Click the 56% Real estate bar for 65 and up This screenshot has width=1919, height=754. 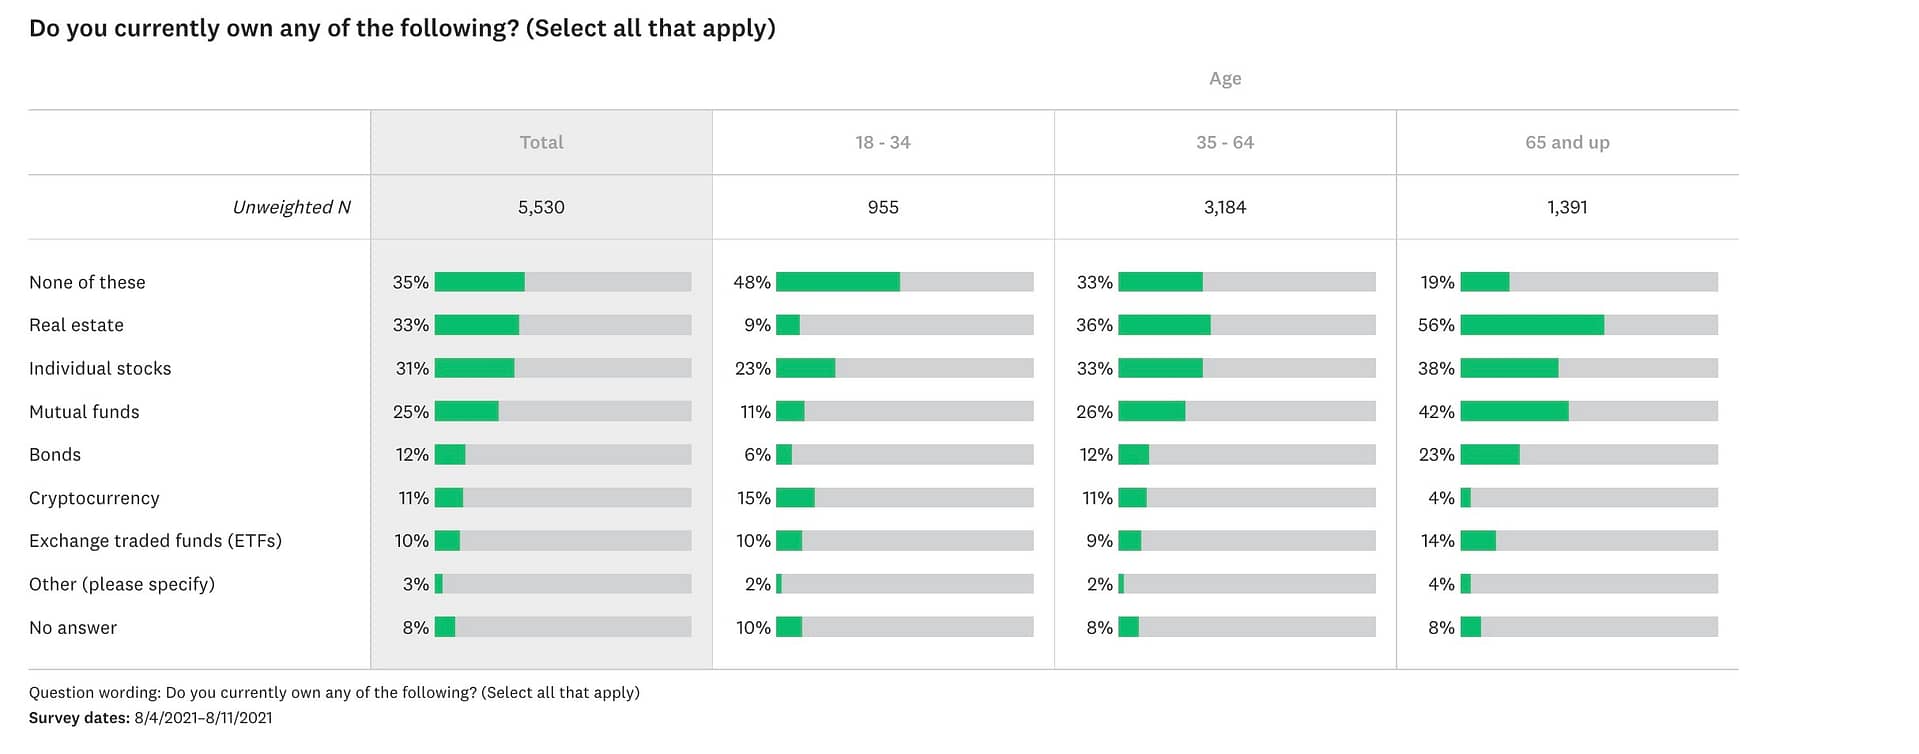(1532, 325)
